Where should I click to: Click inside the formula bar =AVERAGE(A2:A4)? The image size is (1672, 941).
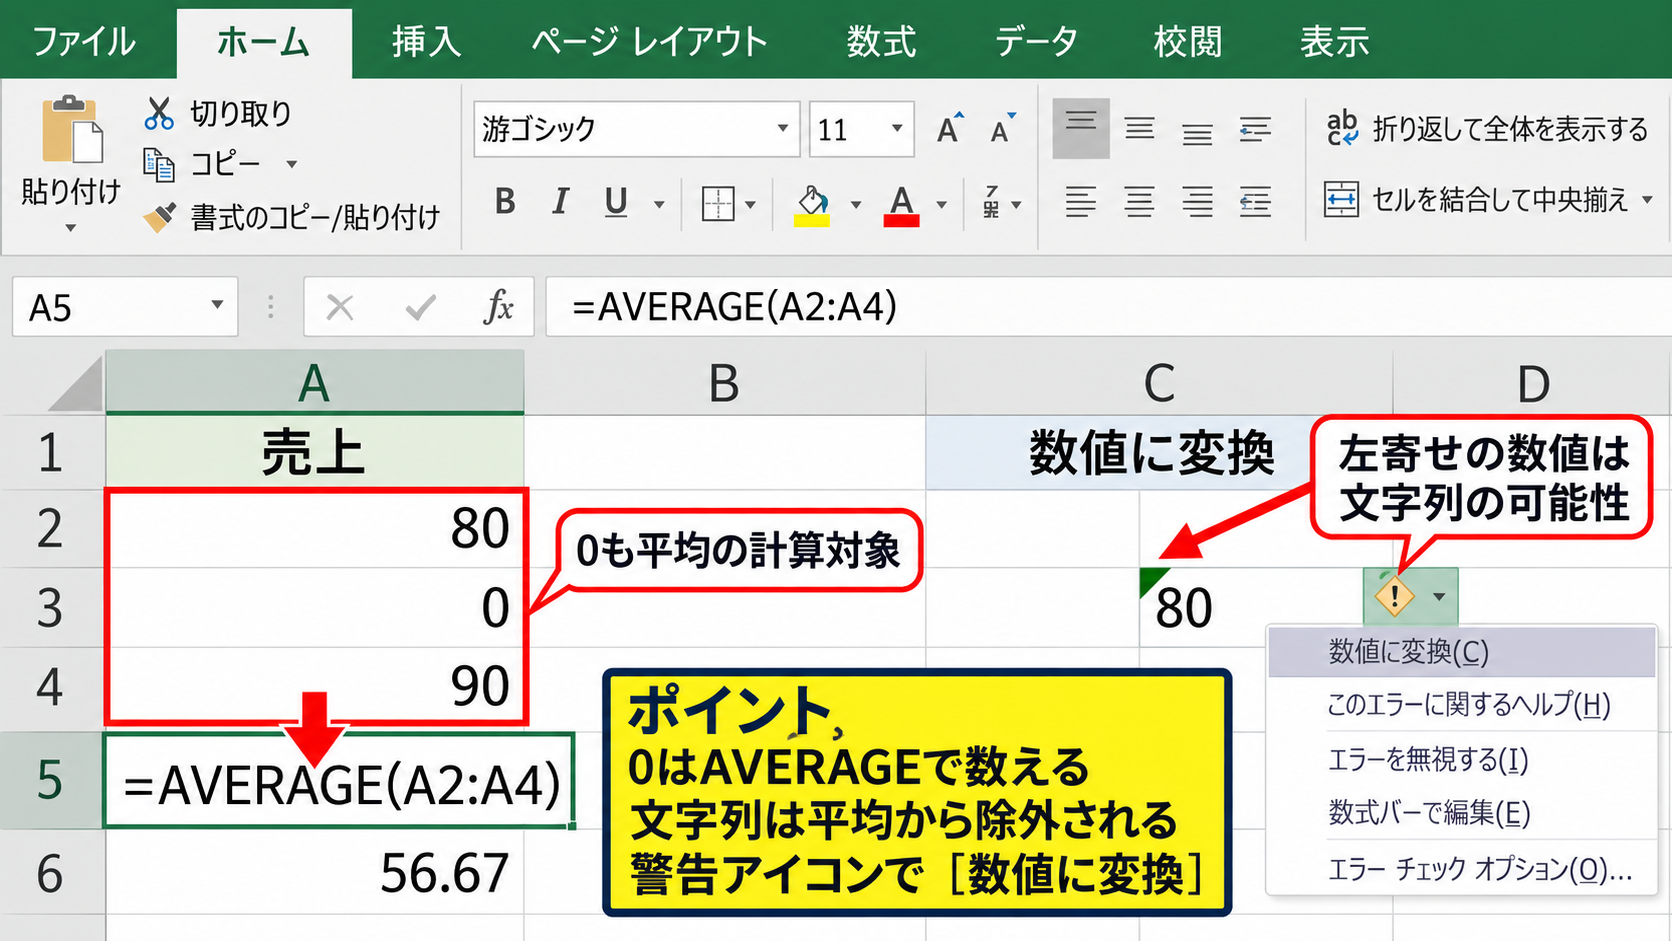click(1108, 306)
